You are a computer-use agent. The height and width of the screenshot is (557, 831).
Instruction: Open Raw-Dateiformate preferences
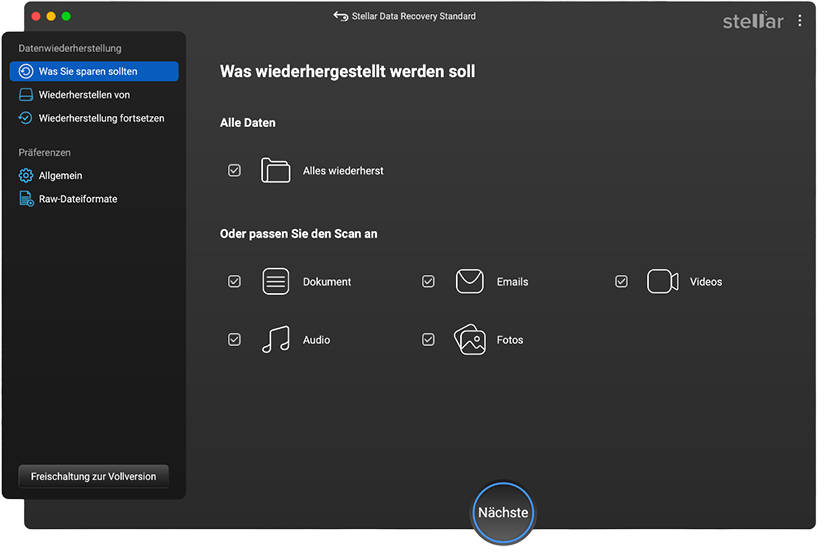pos(77,199)
